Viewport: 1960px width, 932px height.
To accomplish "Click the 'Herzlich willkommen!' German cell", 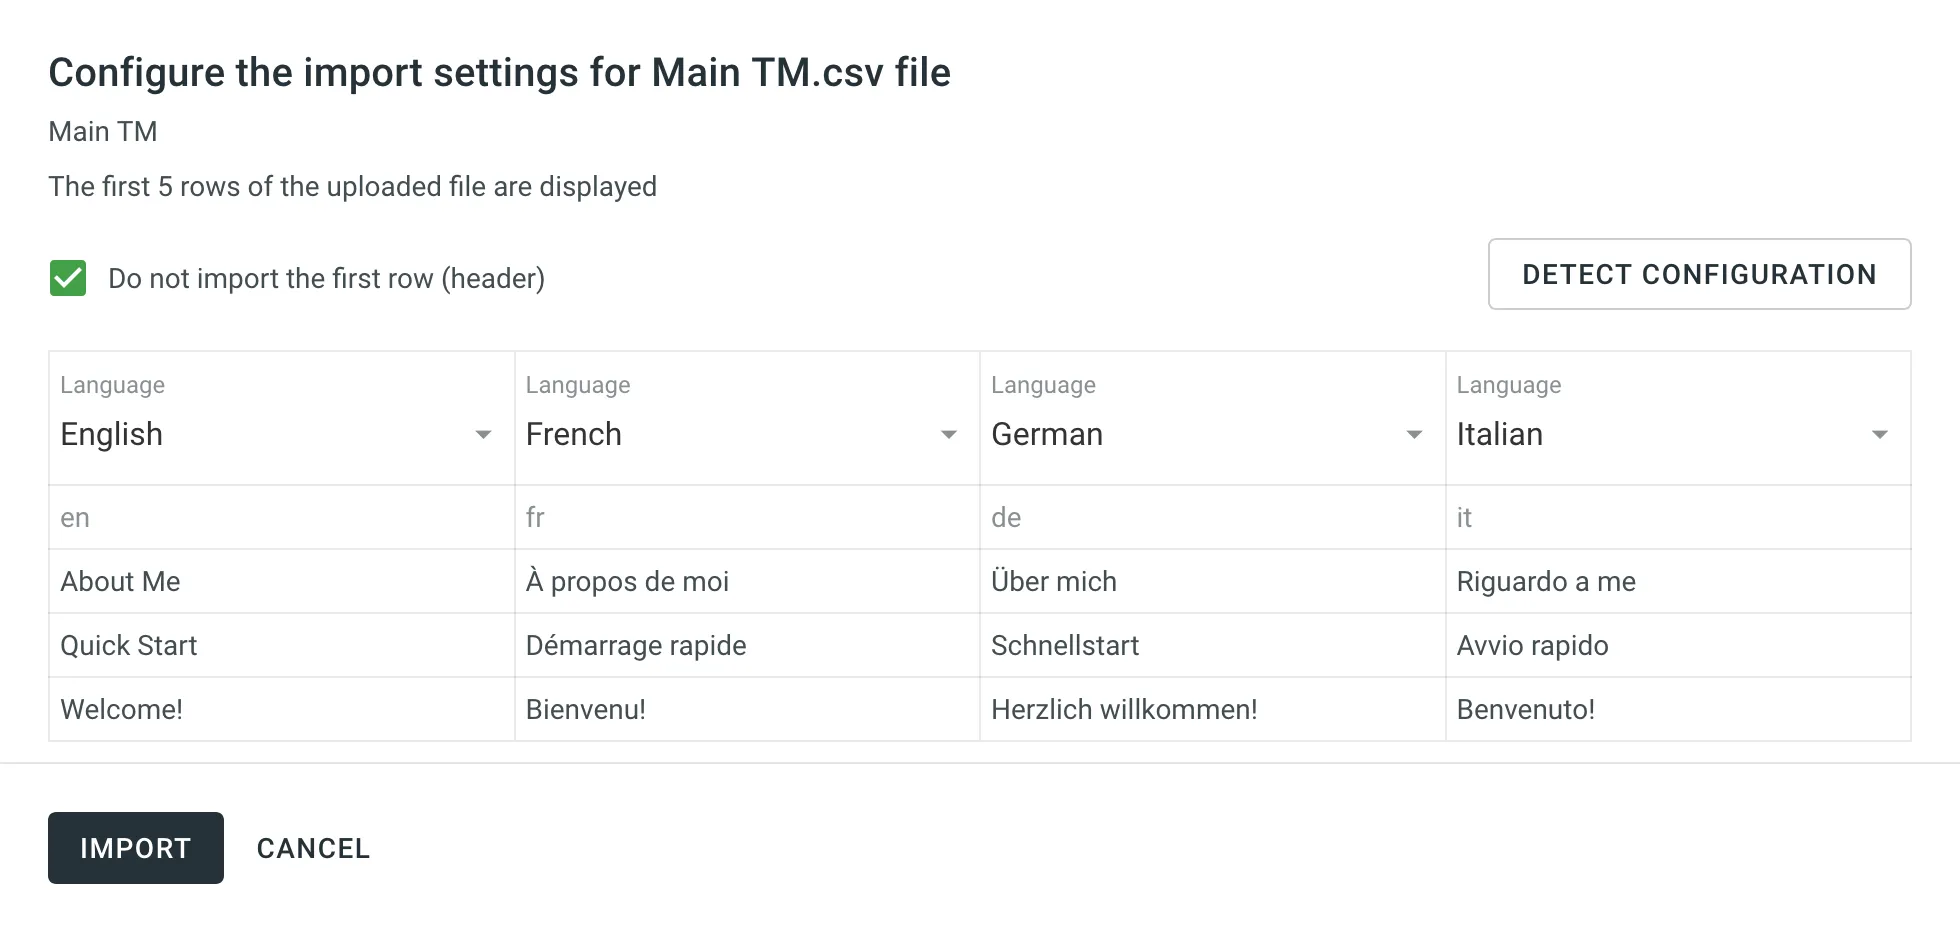I will pyautogui.click(x=1124, y=709).
